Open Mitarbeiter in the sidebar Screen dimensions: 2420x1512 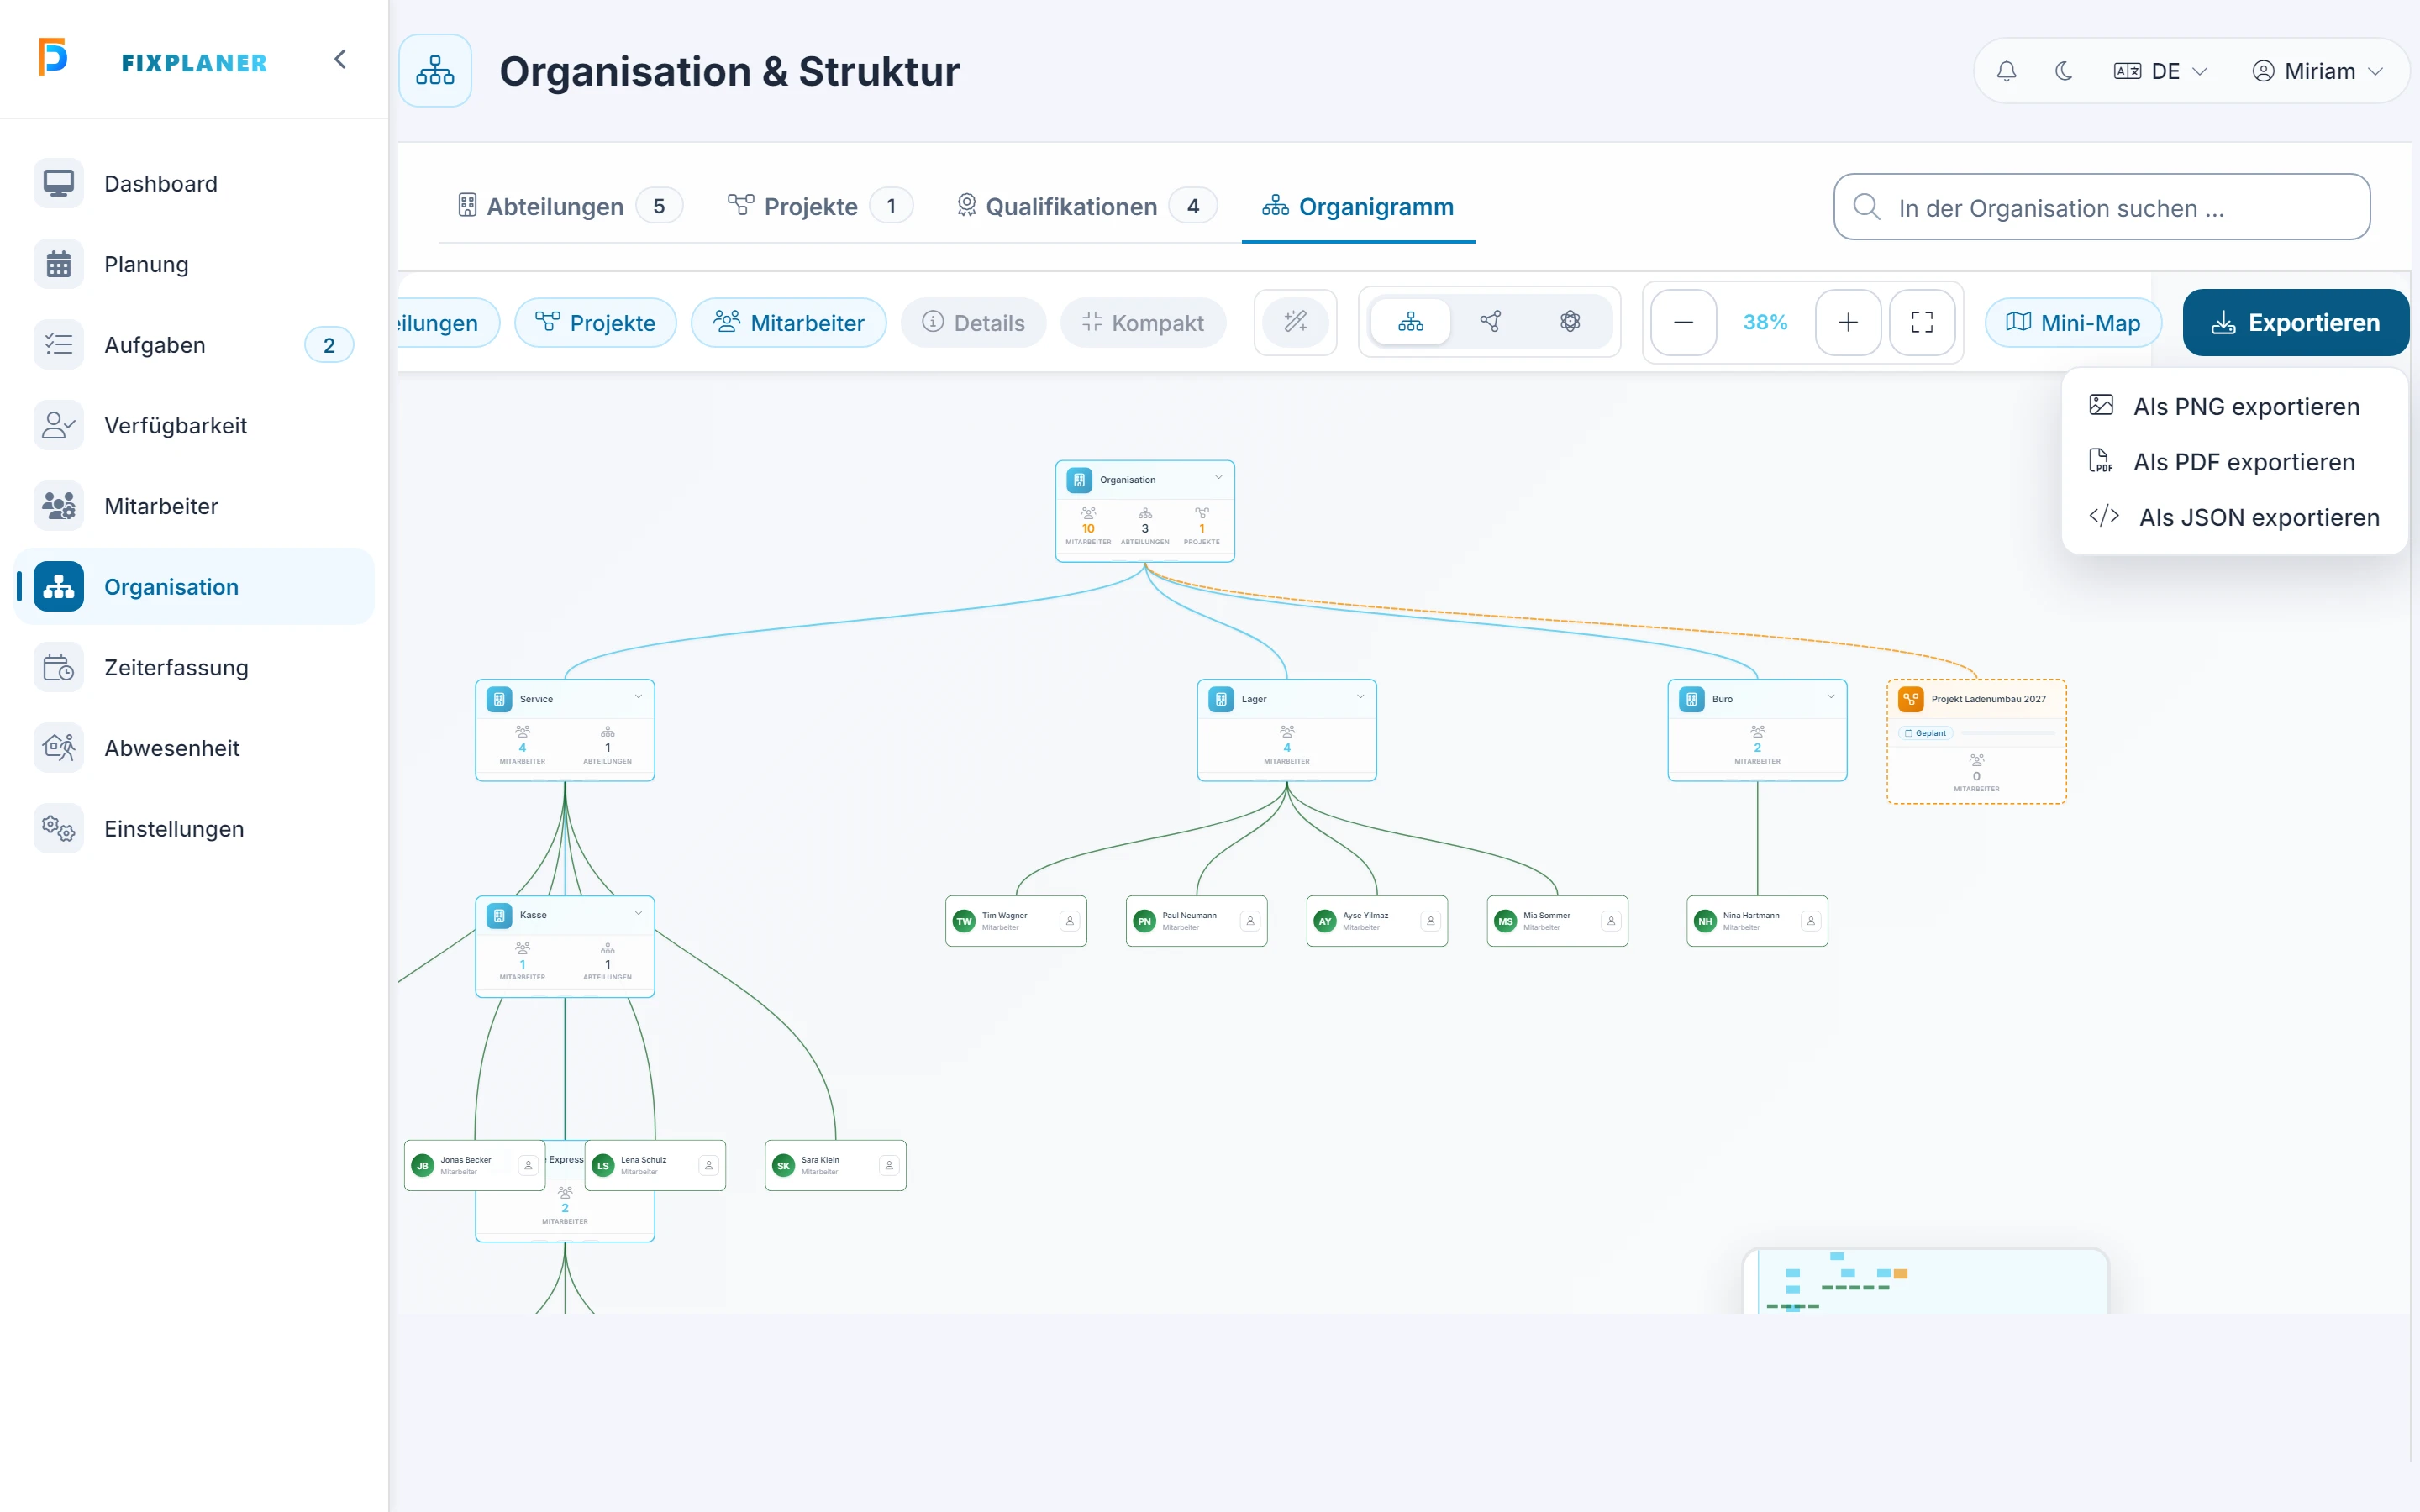point(194,506)
